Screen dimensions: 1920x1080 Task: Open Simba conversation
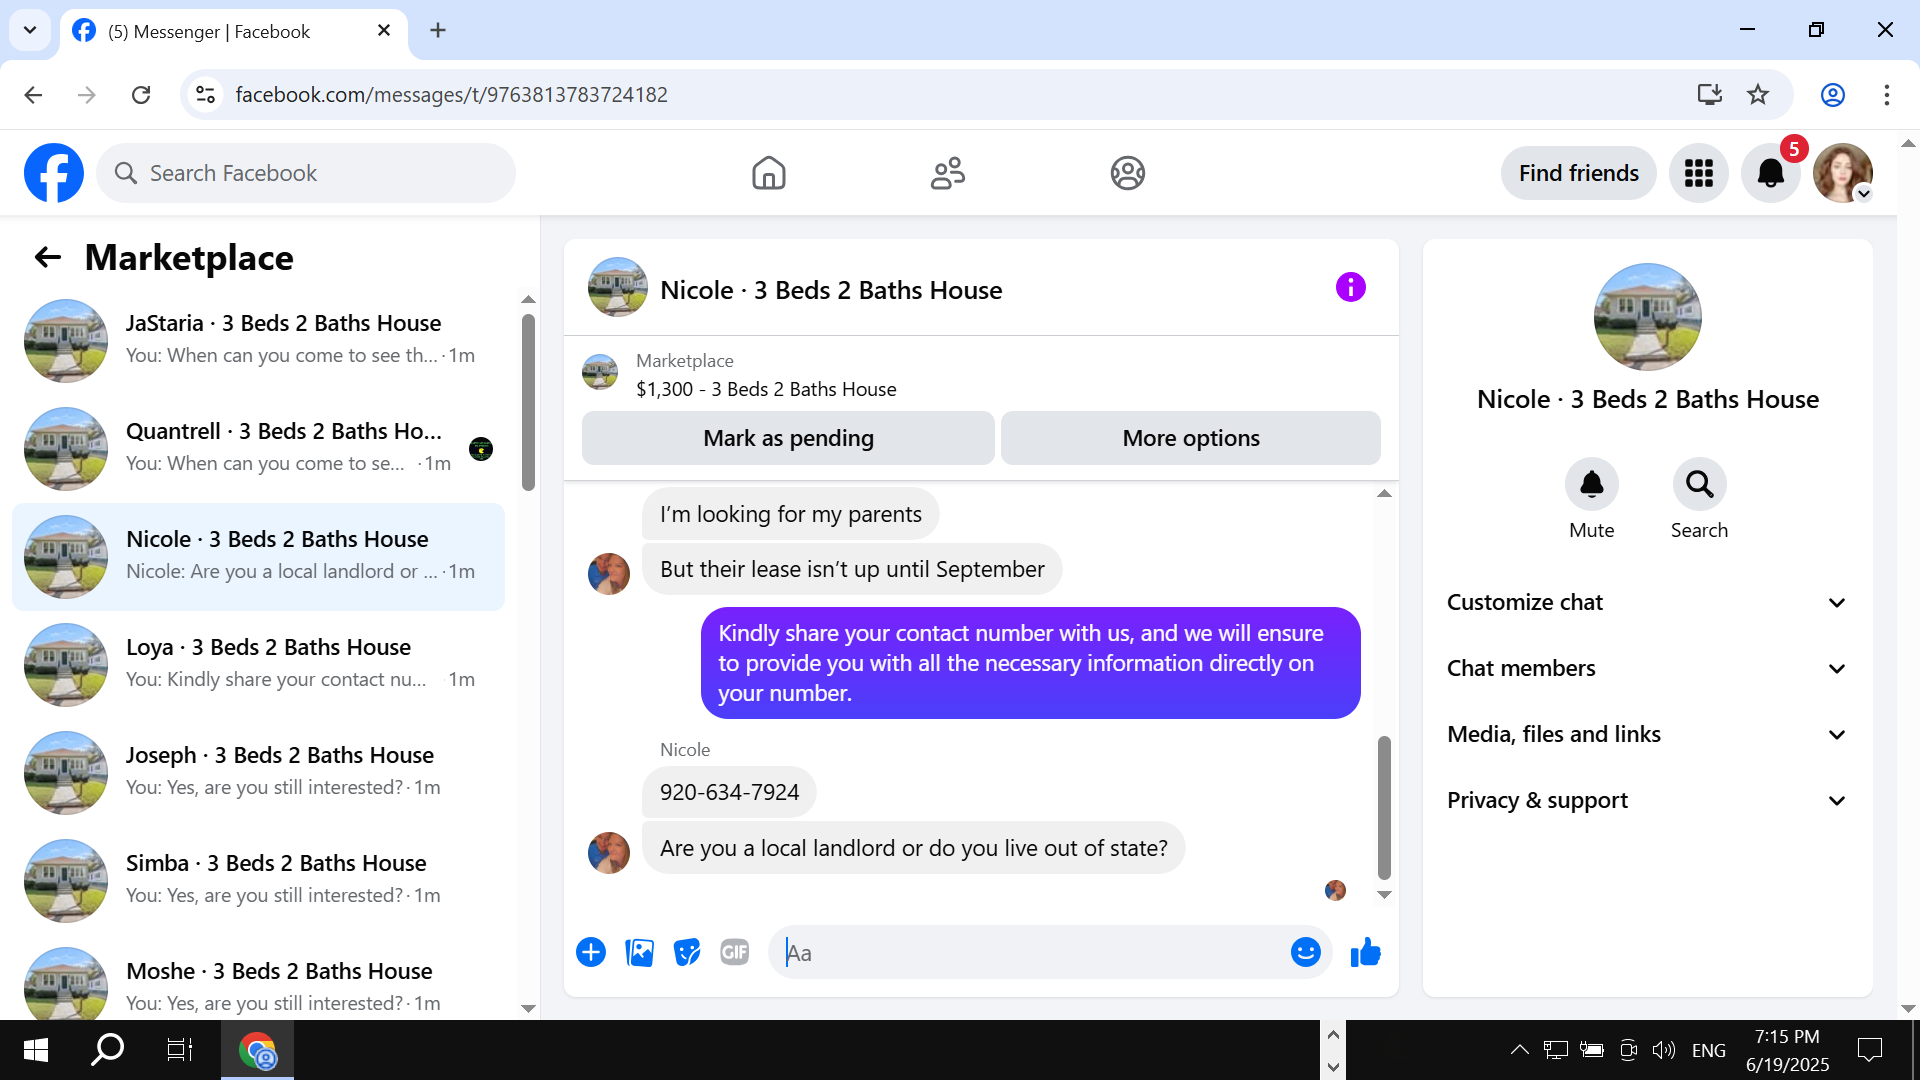click(258, 881)
